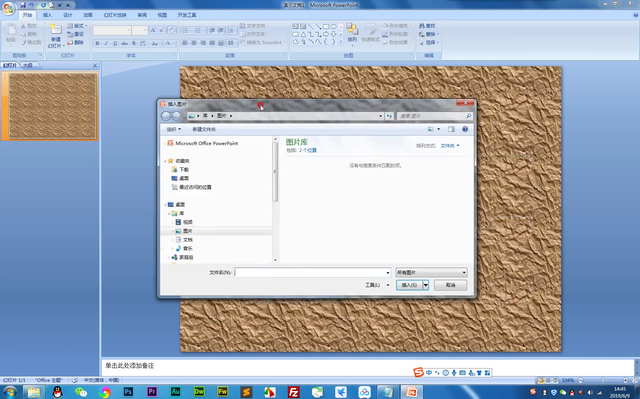The height and width of the screenshot is (399, 640).
Task: Click the search box in the dialog
Action: 431,116
